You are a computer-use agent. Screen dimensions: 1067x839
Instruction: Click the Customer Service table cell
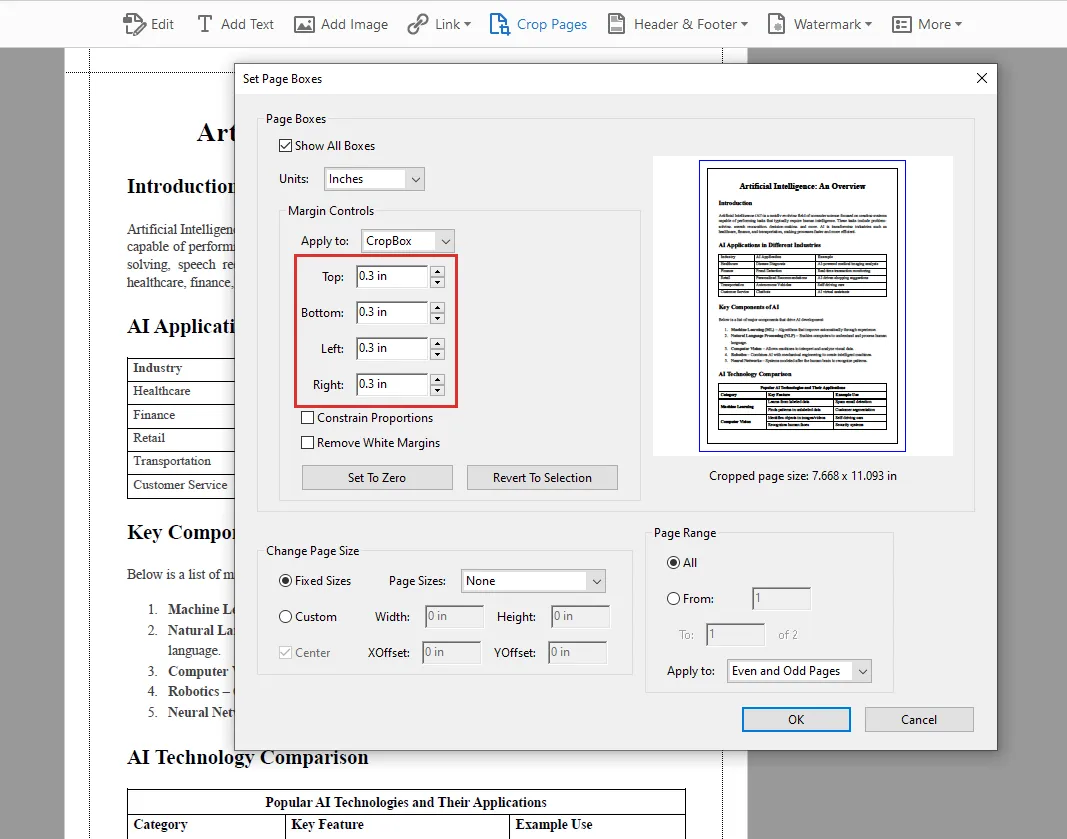tap(180, 485)
